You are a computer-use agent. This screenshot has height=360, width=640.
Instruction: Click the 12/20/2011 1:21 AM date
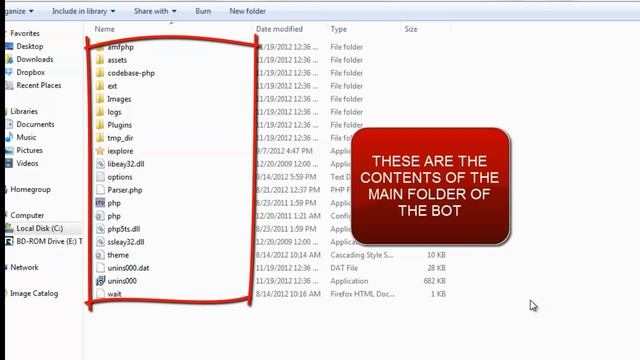click(288, 216)
